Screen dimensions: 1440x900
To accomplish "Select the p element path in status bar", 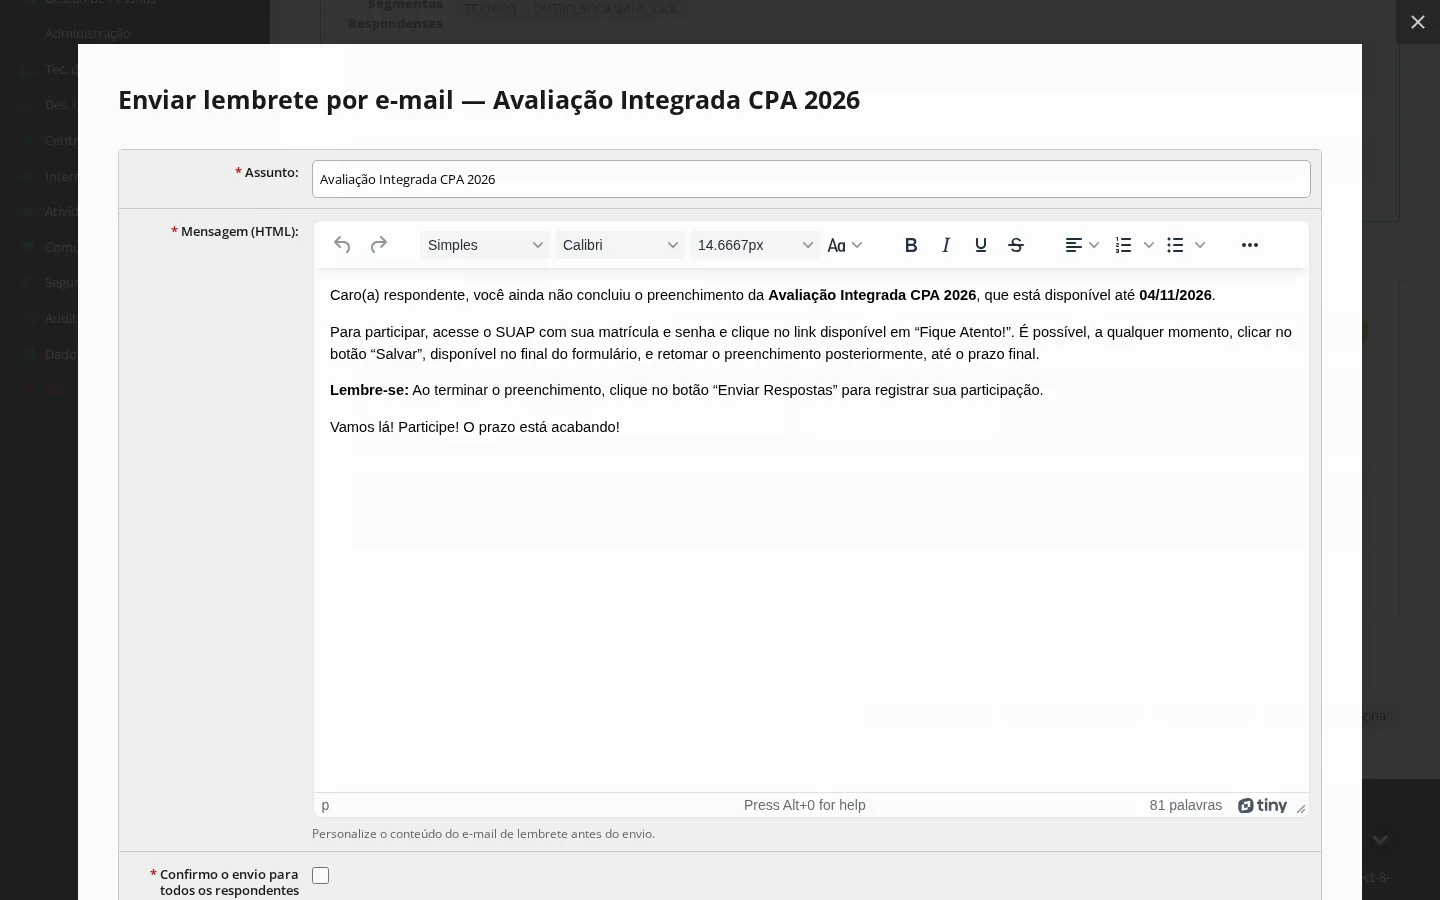I will pos(325,806).
